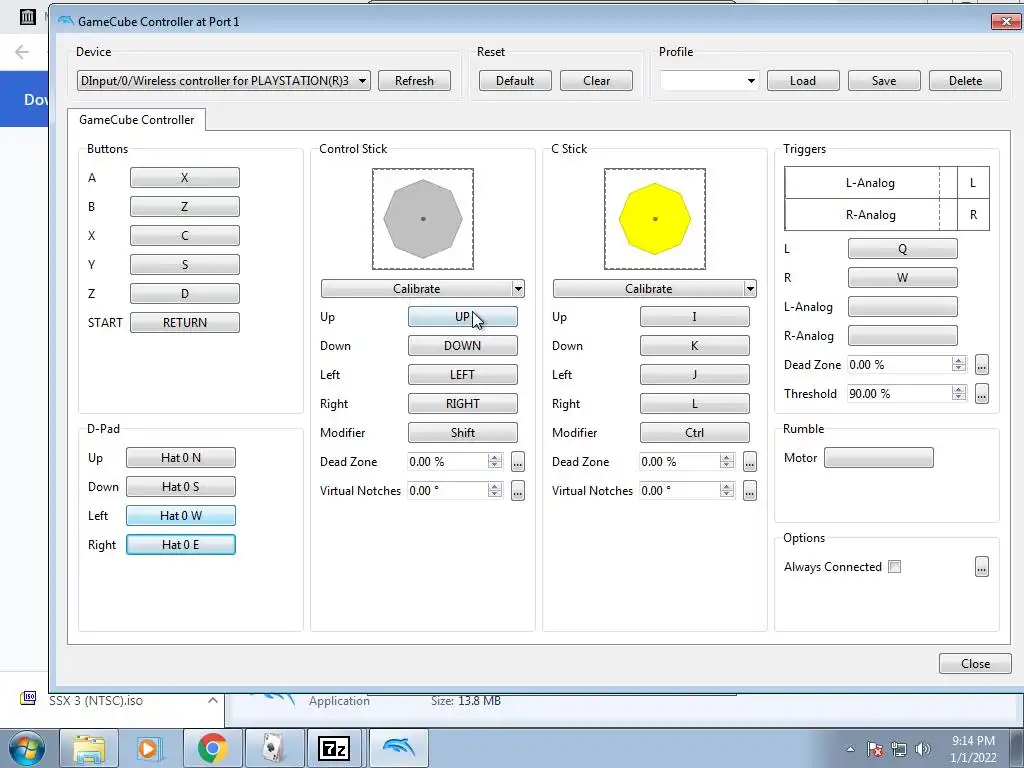The width and height of the screenshot is (1024, 768).
Task: Open clock showing 9:14 PM
Action: coord(973,749)
